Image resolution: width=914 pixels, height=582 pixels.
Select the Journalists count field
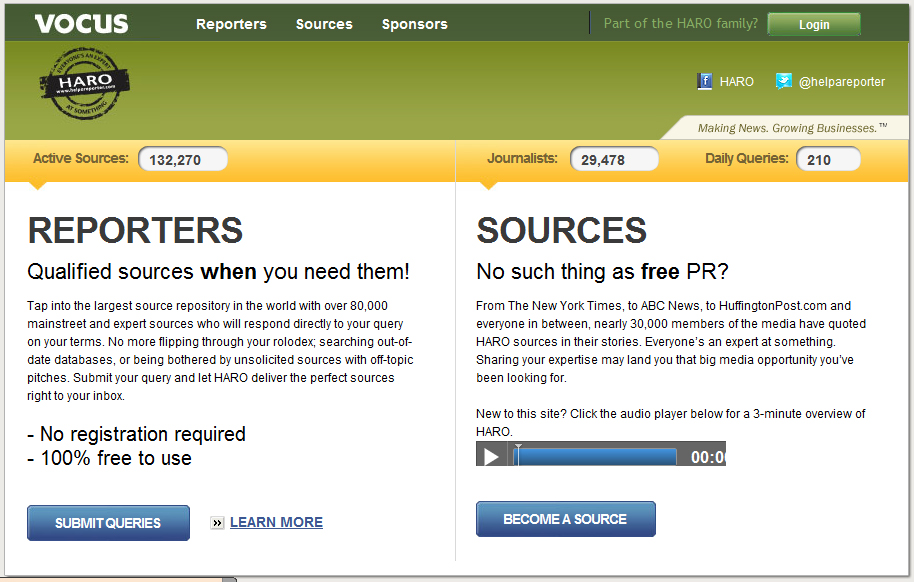[614, 159]
